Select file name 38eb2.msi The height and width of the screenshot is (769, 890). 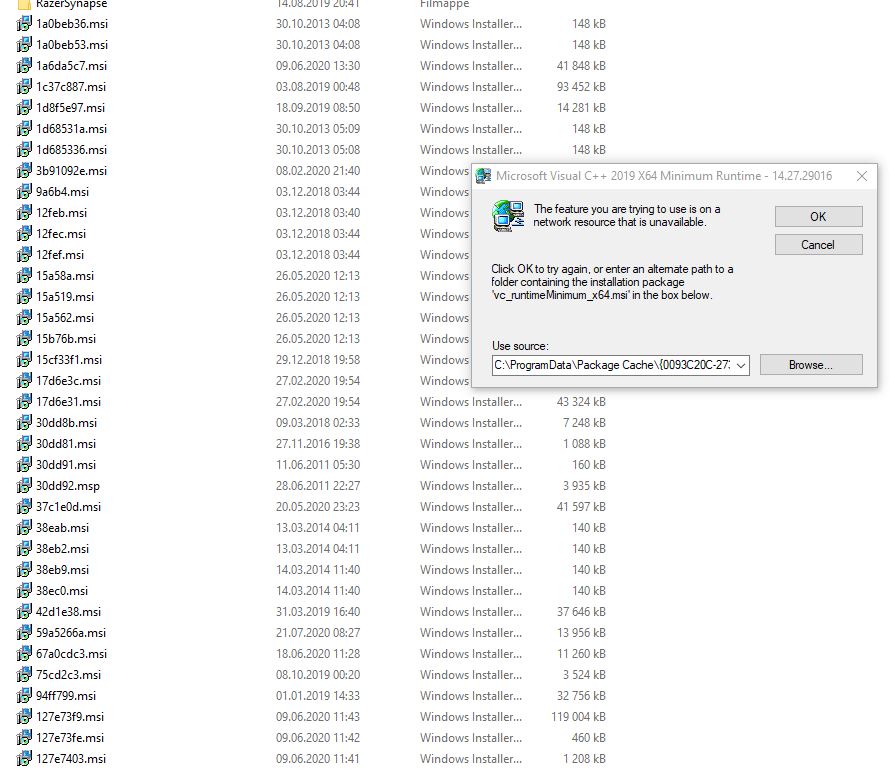[62, 549]
